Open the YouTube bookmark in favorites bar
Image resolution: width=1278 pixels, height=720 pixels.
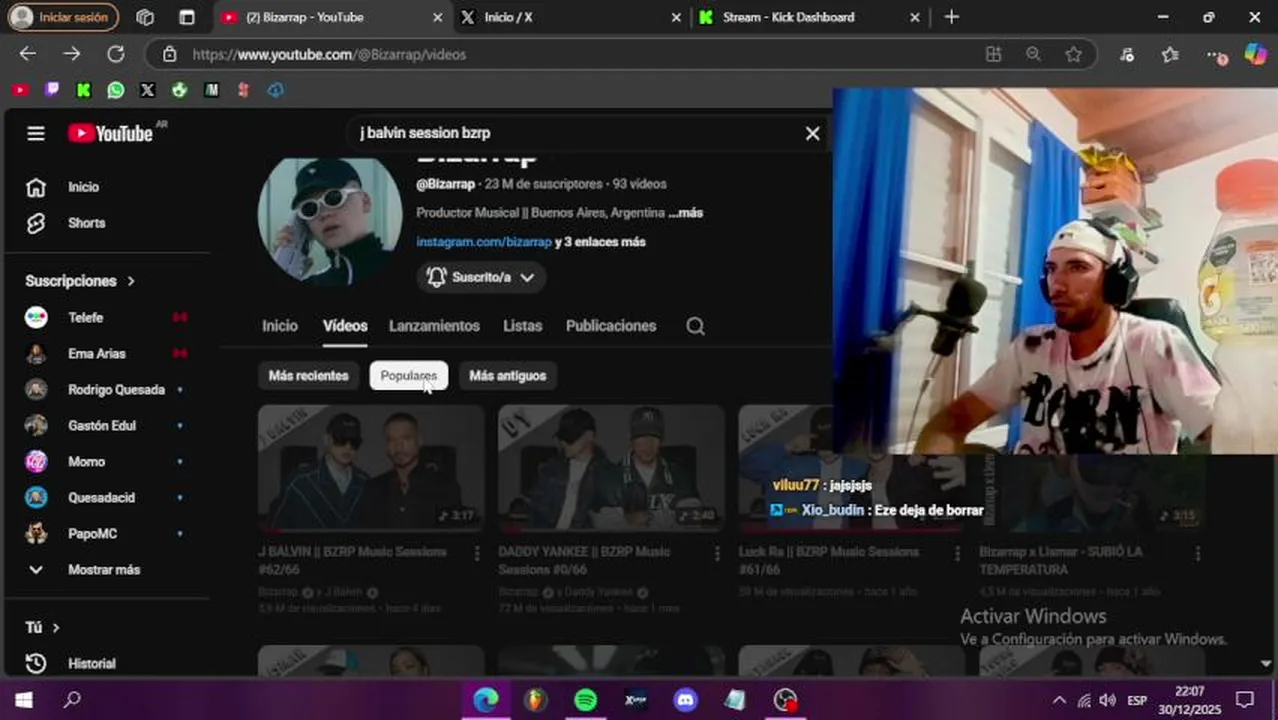[x=20, y=90]
